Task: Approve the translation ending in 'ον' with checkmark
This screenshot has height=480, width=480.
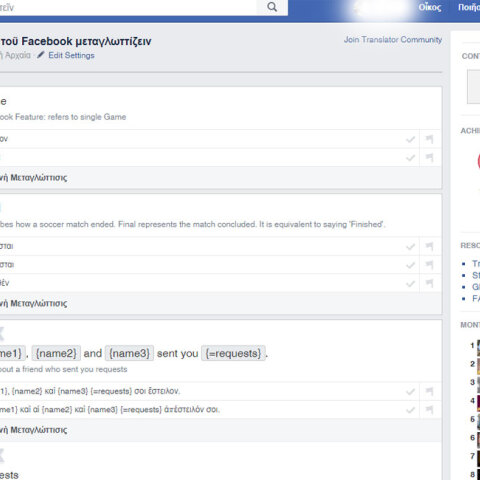Action: click(410, 139)
